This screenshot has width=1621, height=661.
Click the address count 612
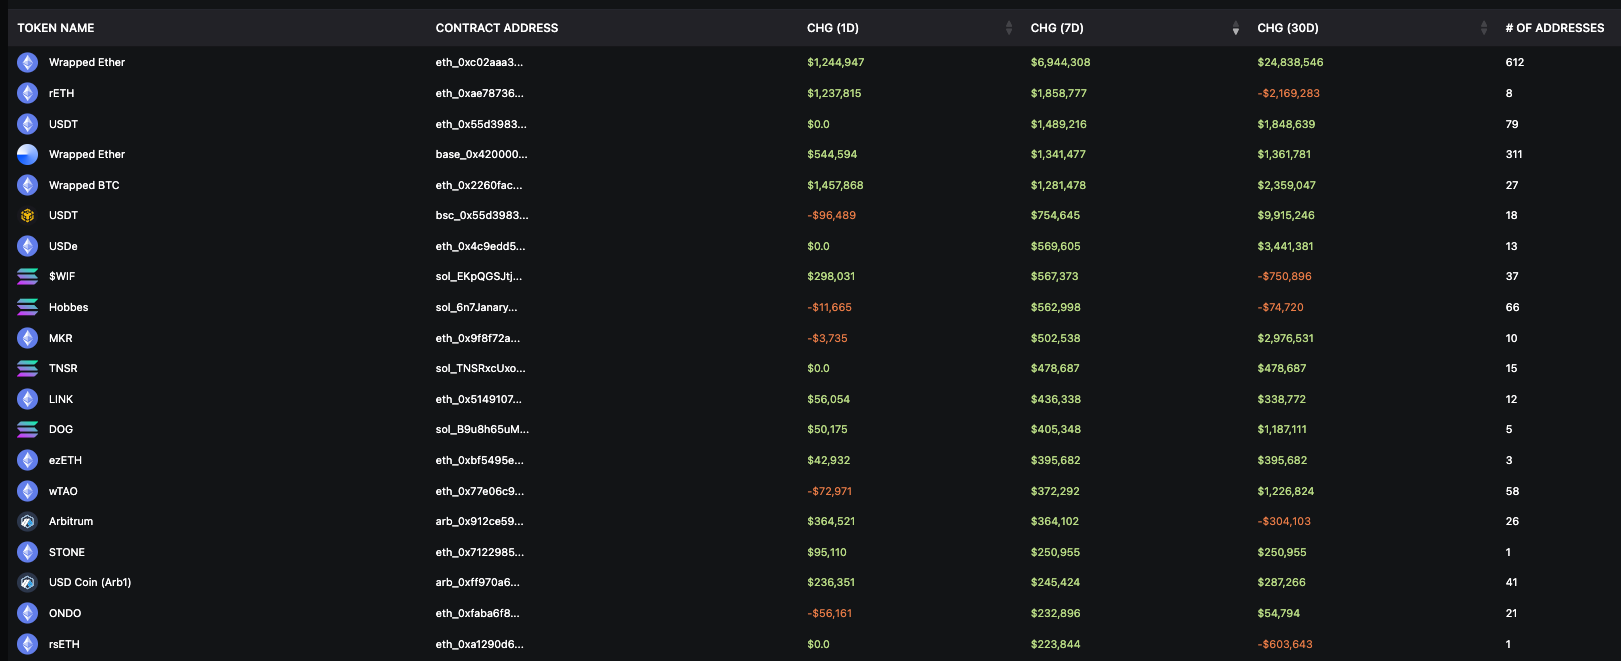click(1514, 62)
